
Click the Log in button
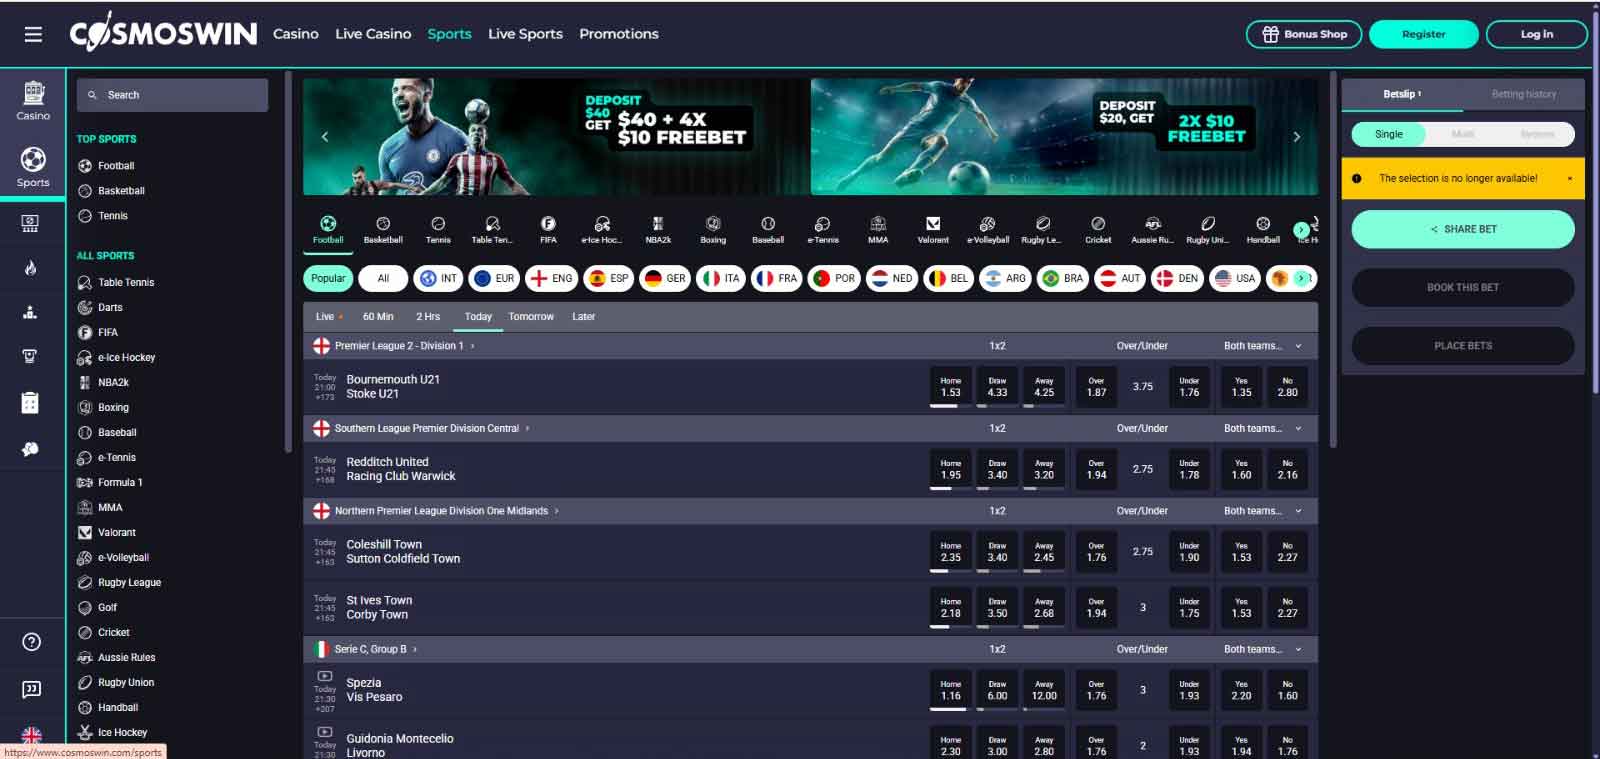click(x=1536, y=34)
